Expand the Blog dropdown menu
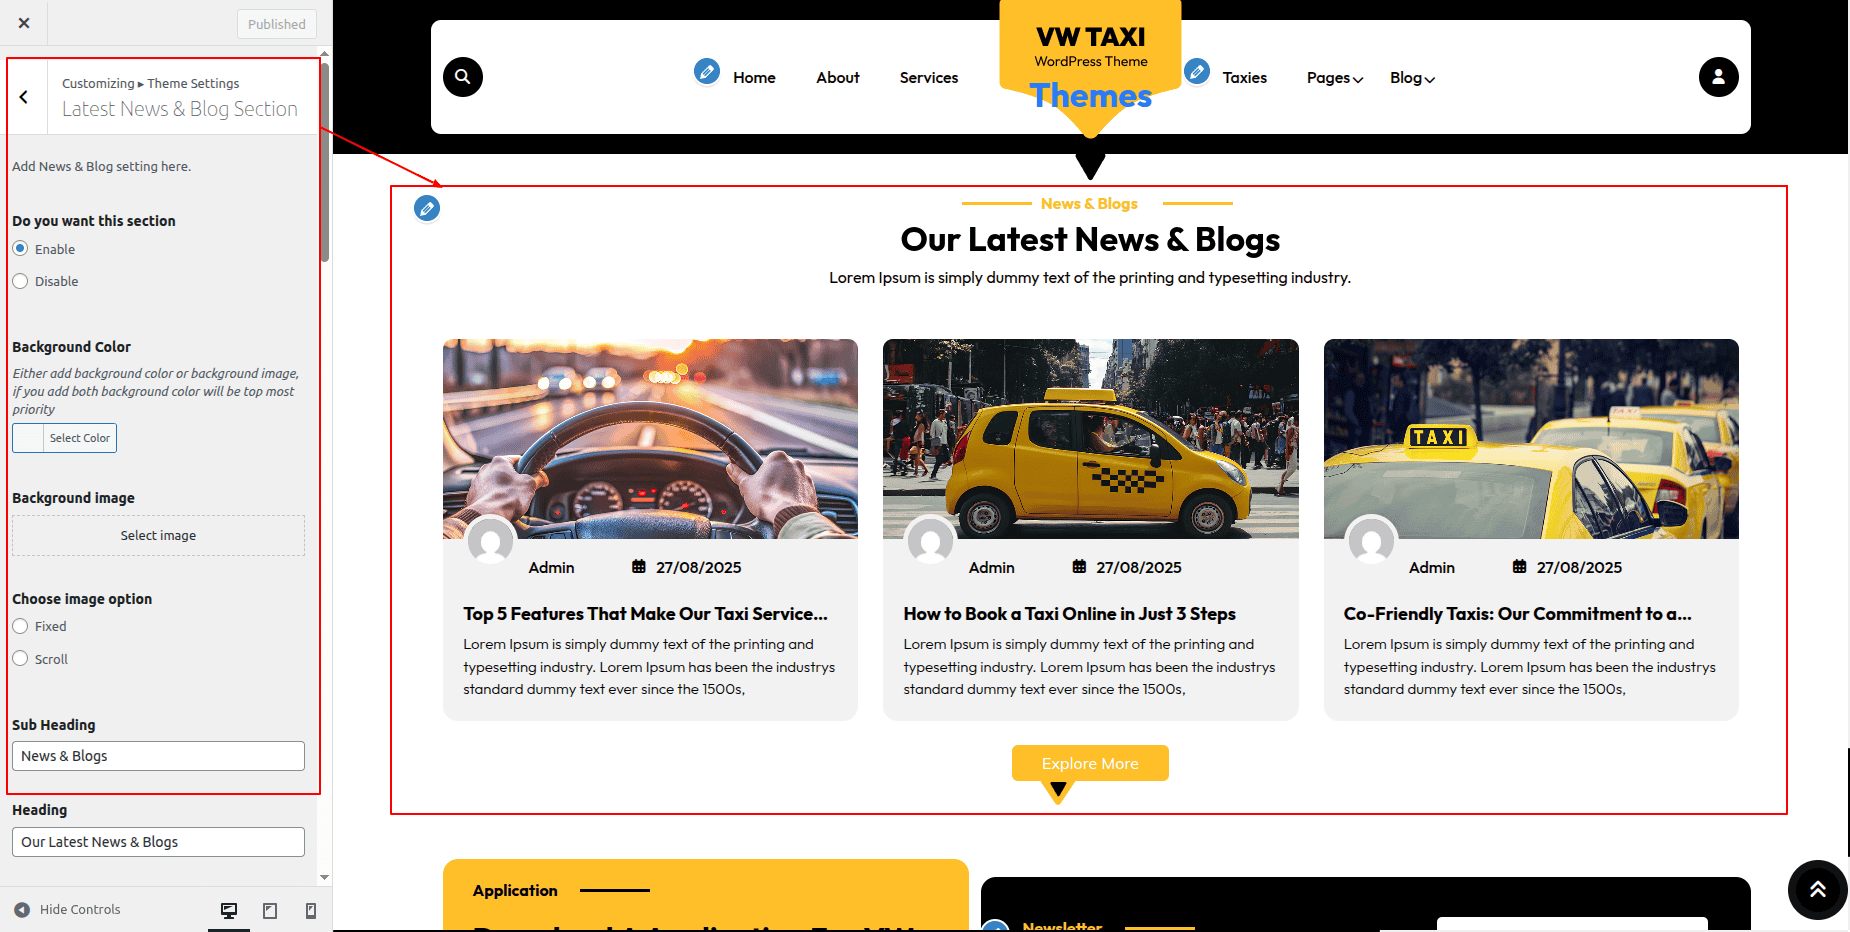The height and width of the screenshot is (932, 1850). tap(1412, 78)
